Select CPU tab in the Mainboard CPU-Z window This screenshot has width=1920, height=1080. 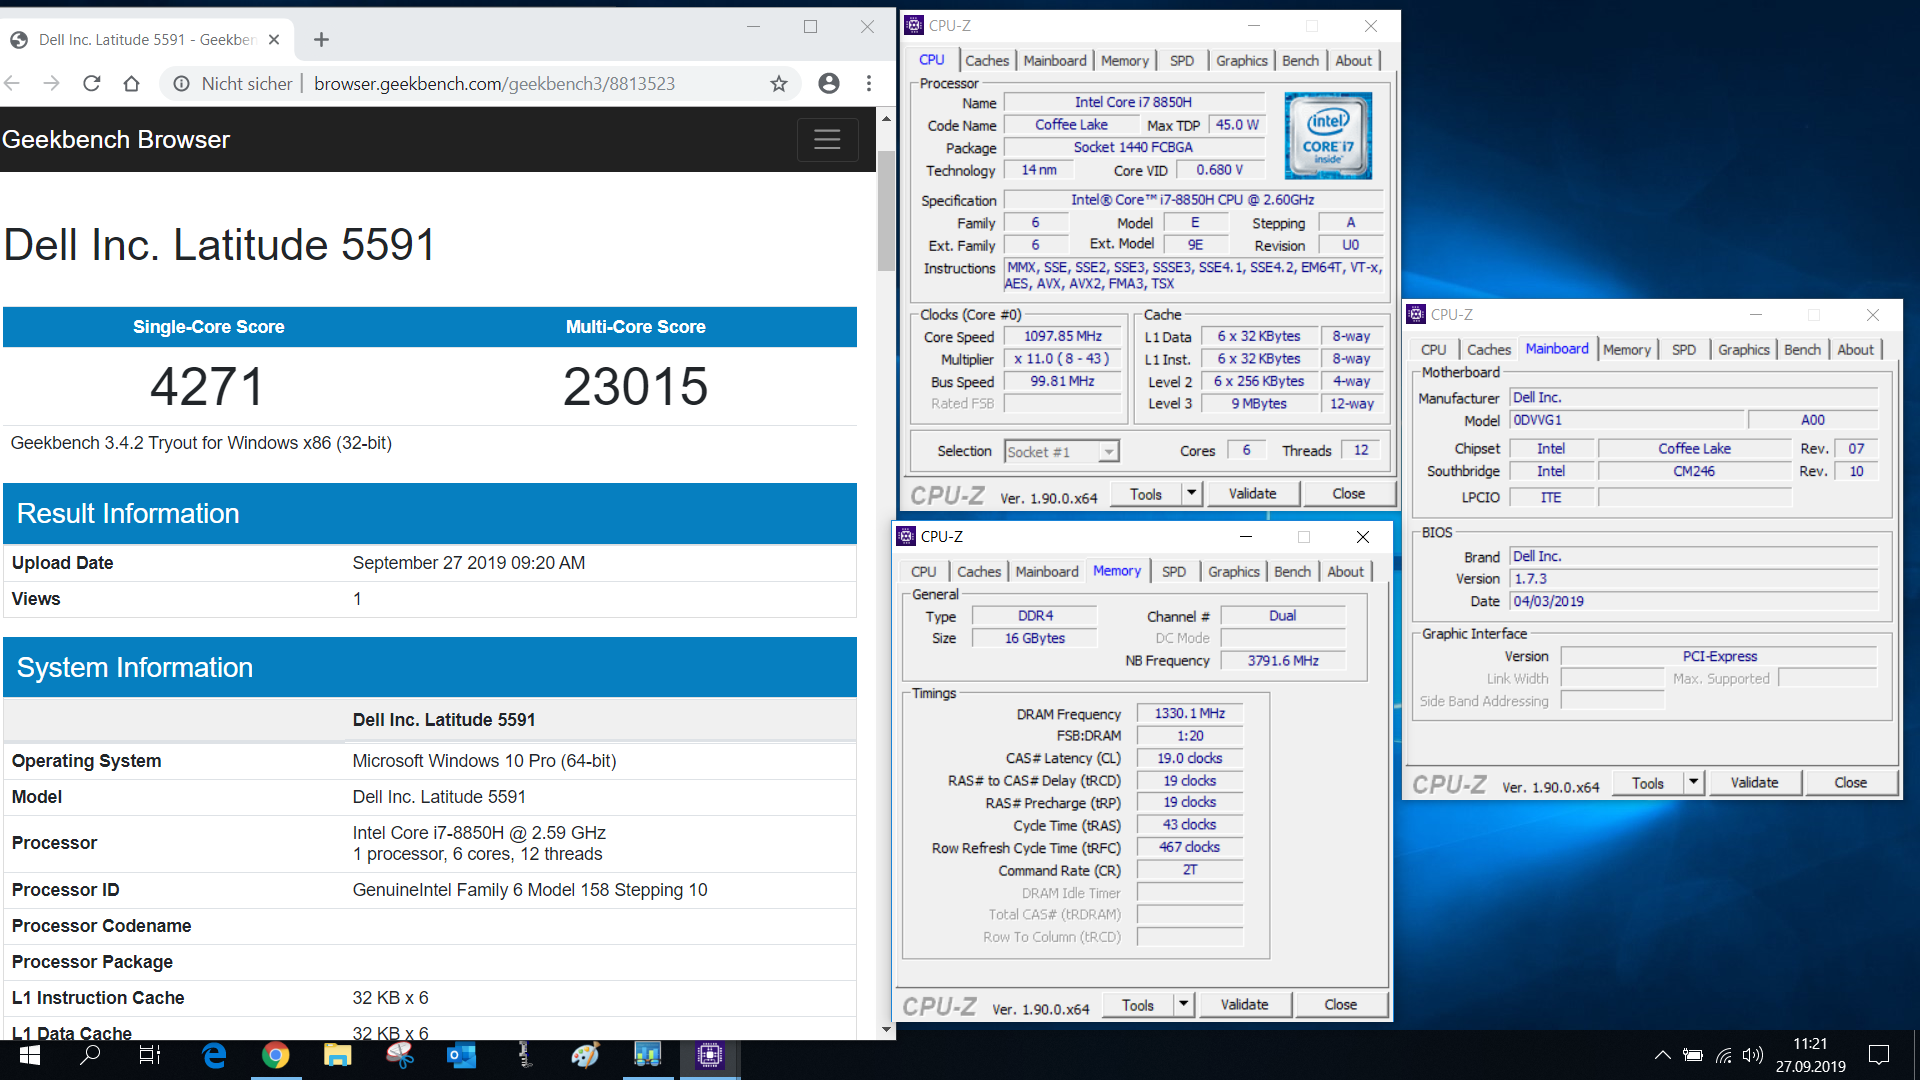[x=1434, y=350]
